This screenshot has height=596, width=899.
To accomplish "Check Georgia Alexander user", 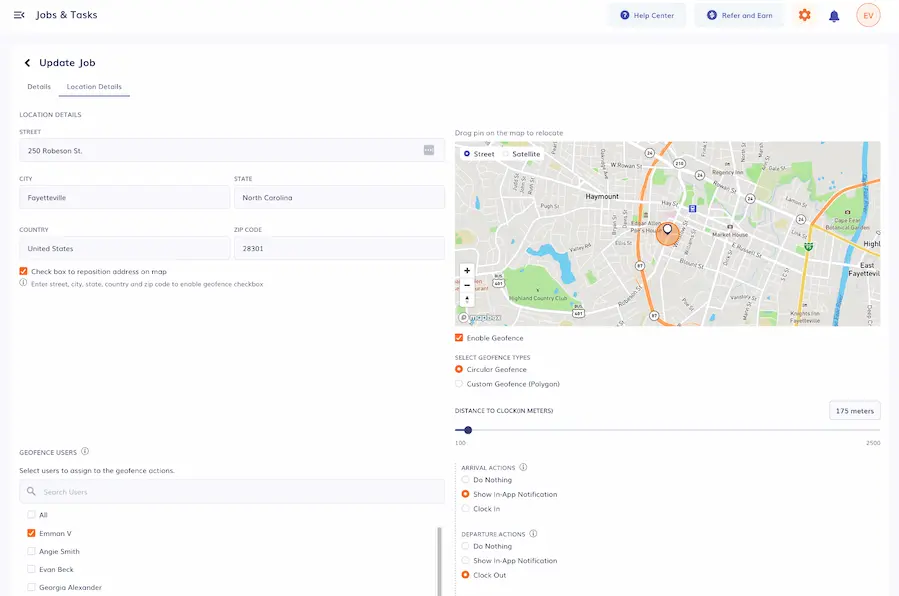I will tap(31, 587).
